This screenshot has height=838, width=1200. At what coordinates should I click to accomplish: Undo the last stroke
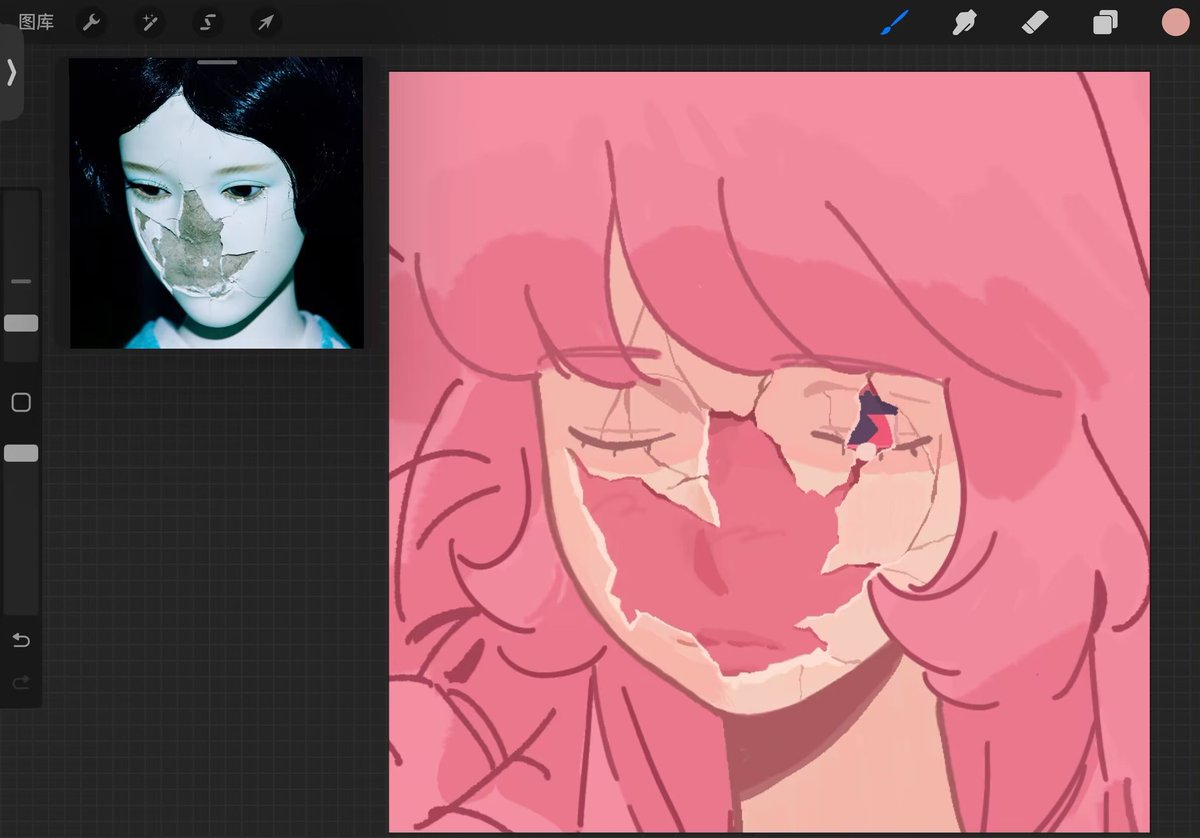coord(21,640)
